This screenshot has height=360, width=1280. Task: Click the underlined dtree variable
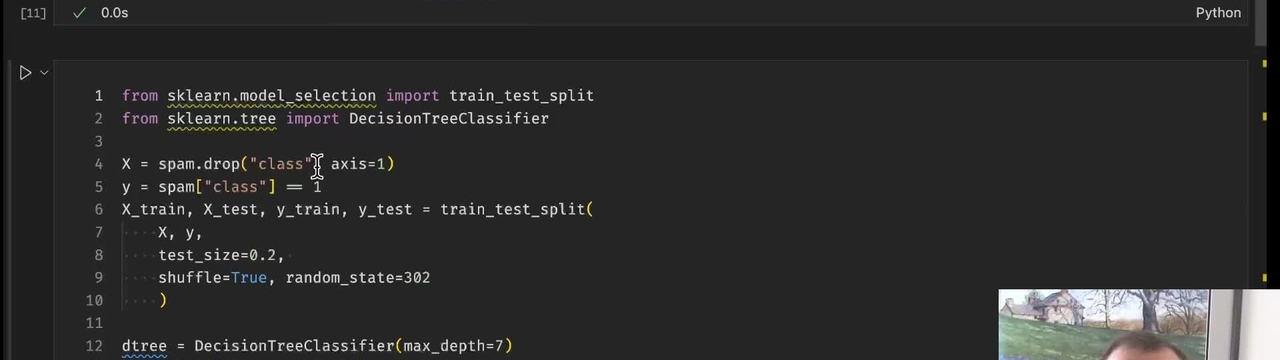point(144,346)
